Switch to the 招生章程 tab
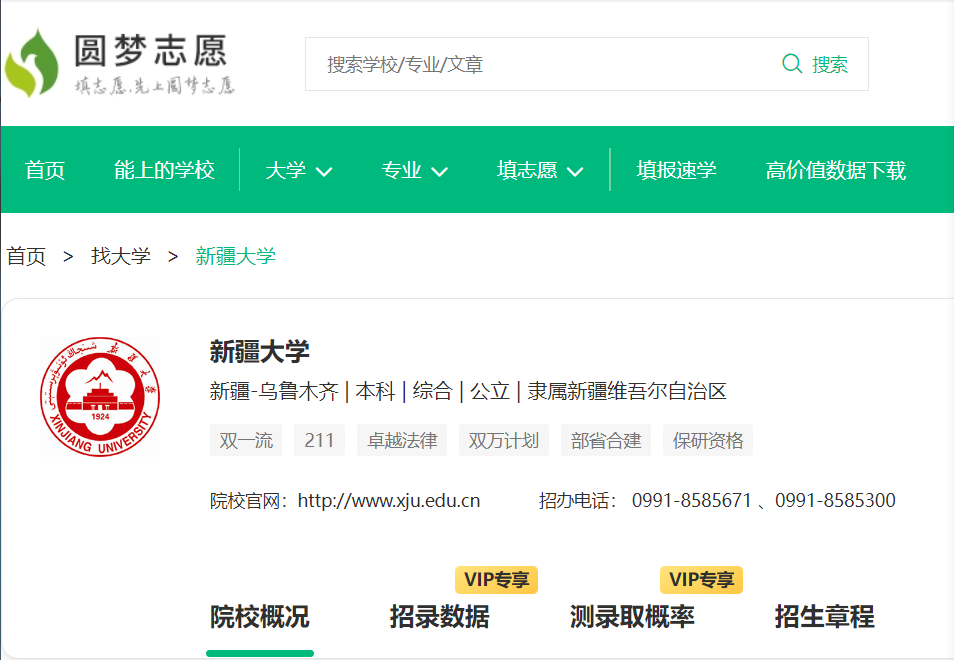Image resolution: width=954 pixels, height=660 pixels. pyautogui.click(x=825, y=617)
